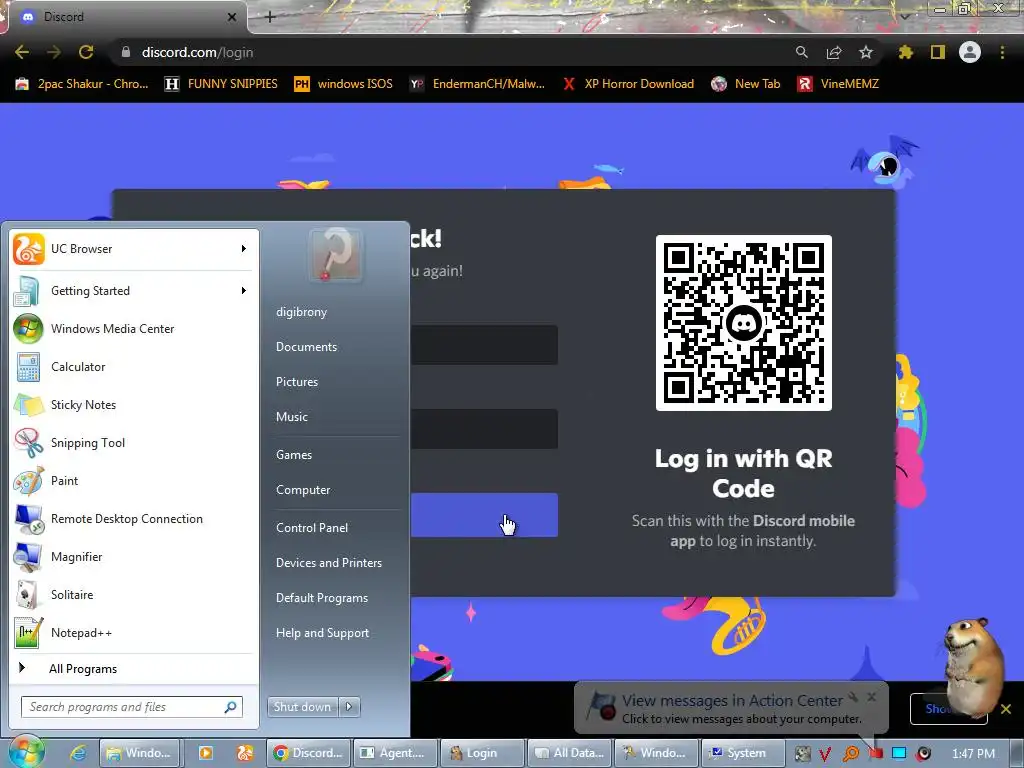Open Windows Media Player taskbar icon

[x=205, y=753]
